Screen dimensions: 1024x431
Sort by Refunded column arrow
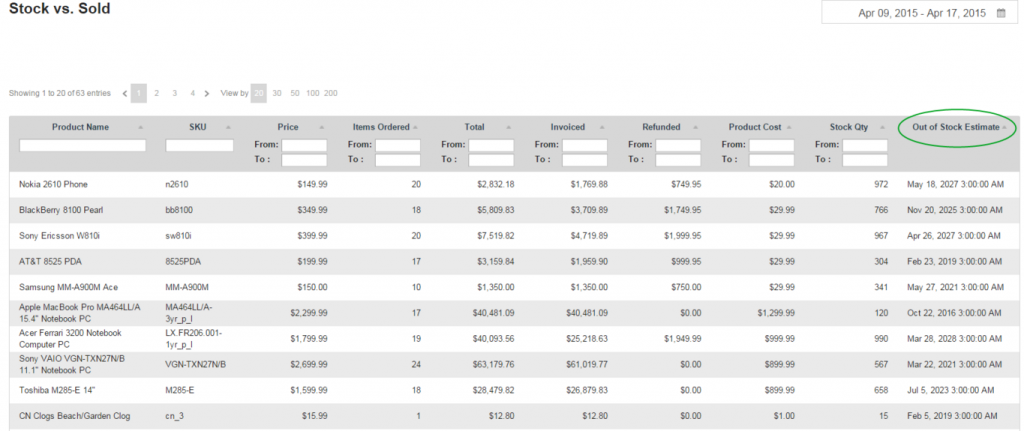[696, 127]
